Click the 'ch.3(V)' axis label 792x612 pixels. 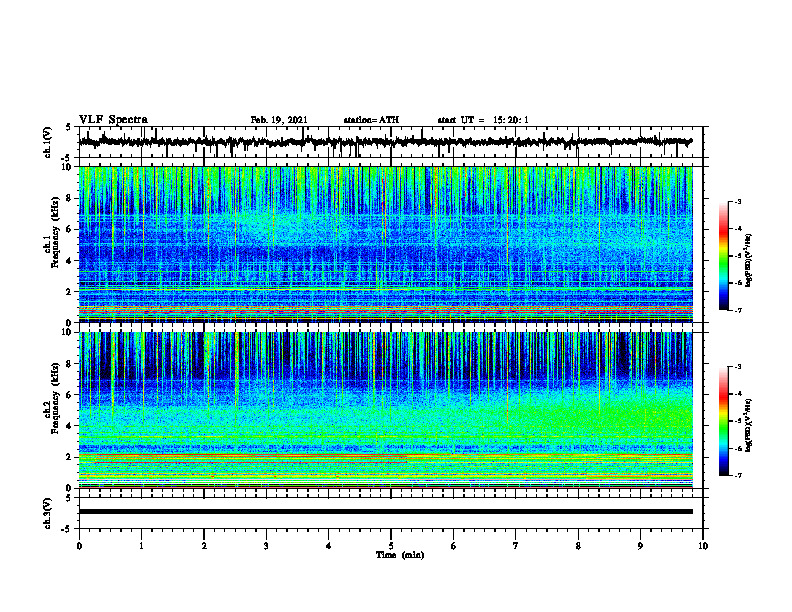click(x=47, y=513)
